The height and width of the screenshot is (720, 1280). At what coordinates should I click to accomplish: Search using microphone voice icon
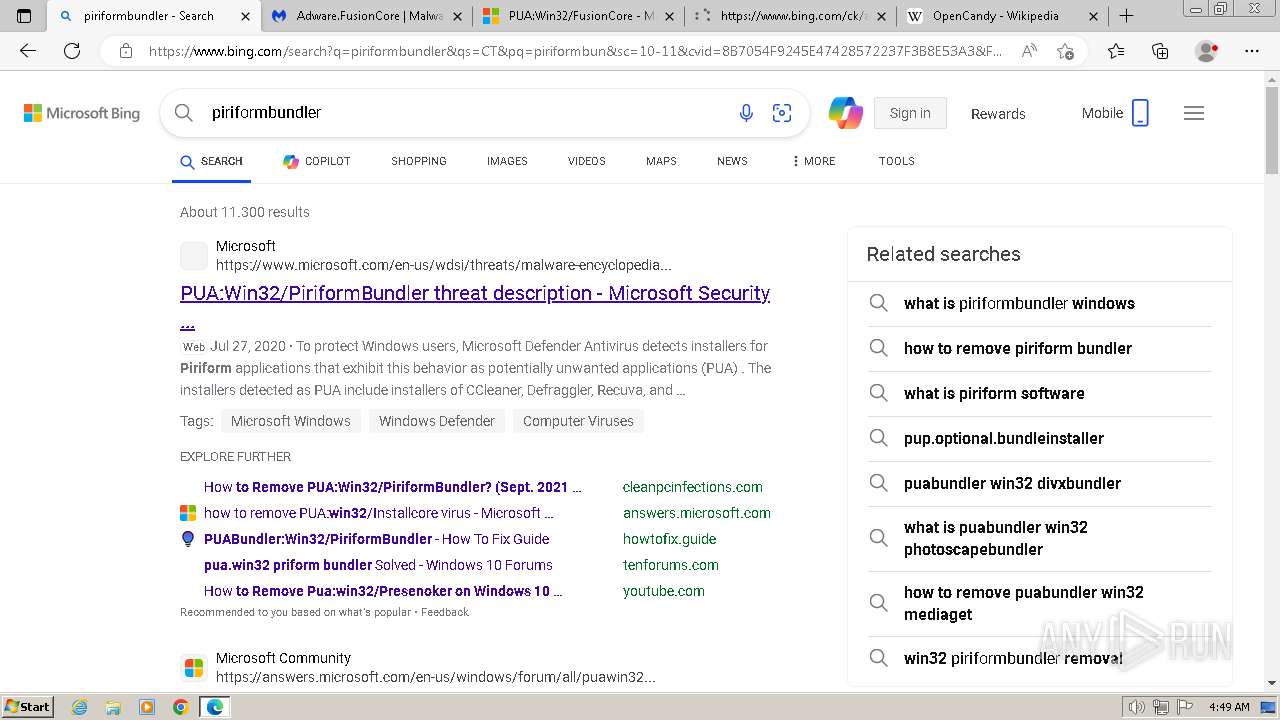tap(746, 113)
